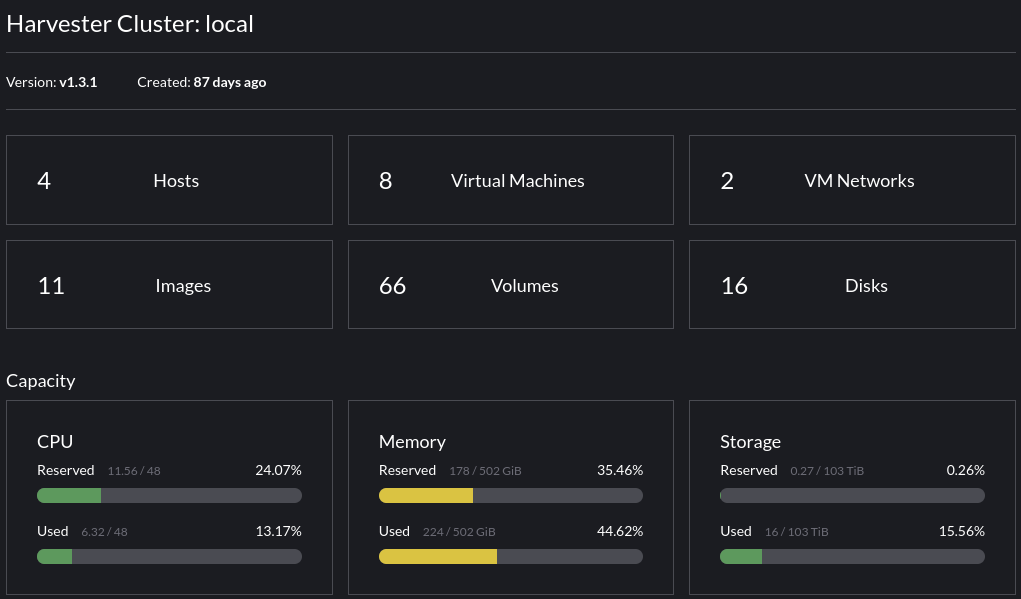Click the Memory capacity heading
1021x599 pixels.
(x=412, y=441)
